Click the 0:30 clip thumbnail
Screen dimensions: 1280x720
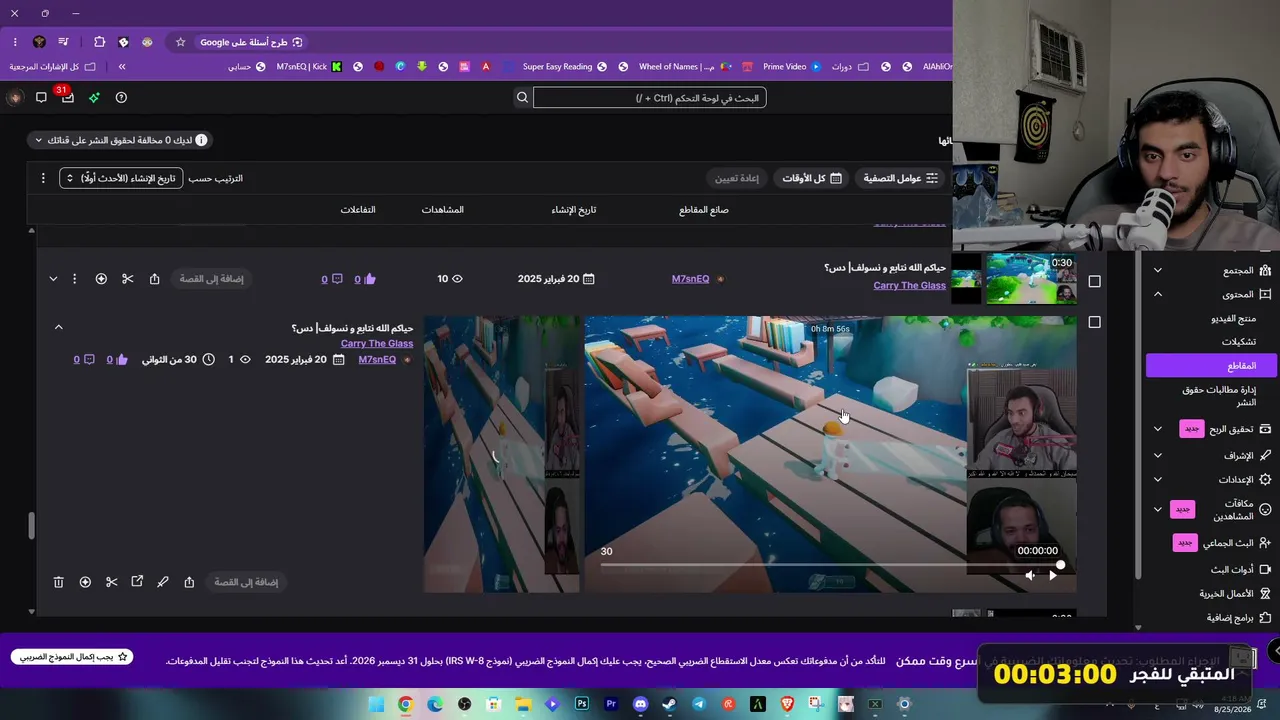(1031, 279)
